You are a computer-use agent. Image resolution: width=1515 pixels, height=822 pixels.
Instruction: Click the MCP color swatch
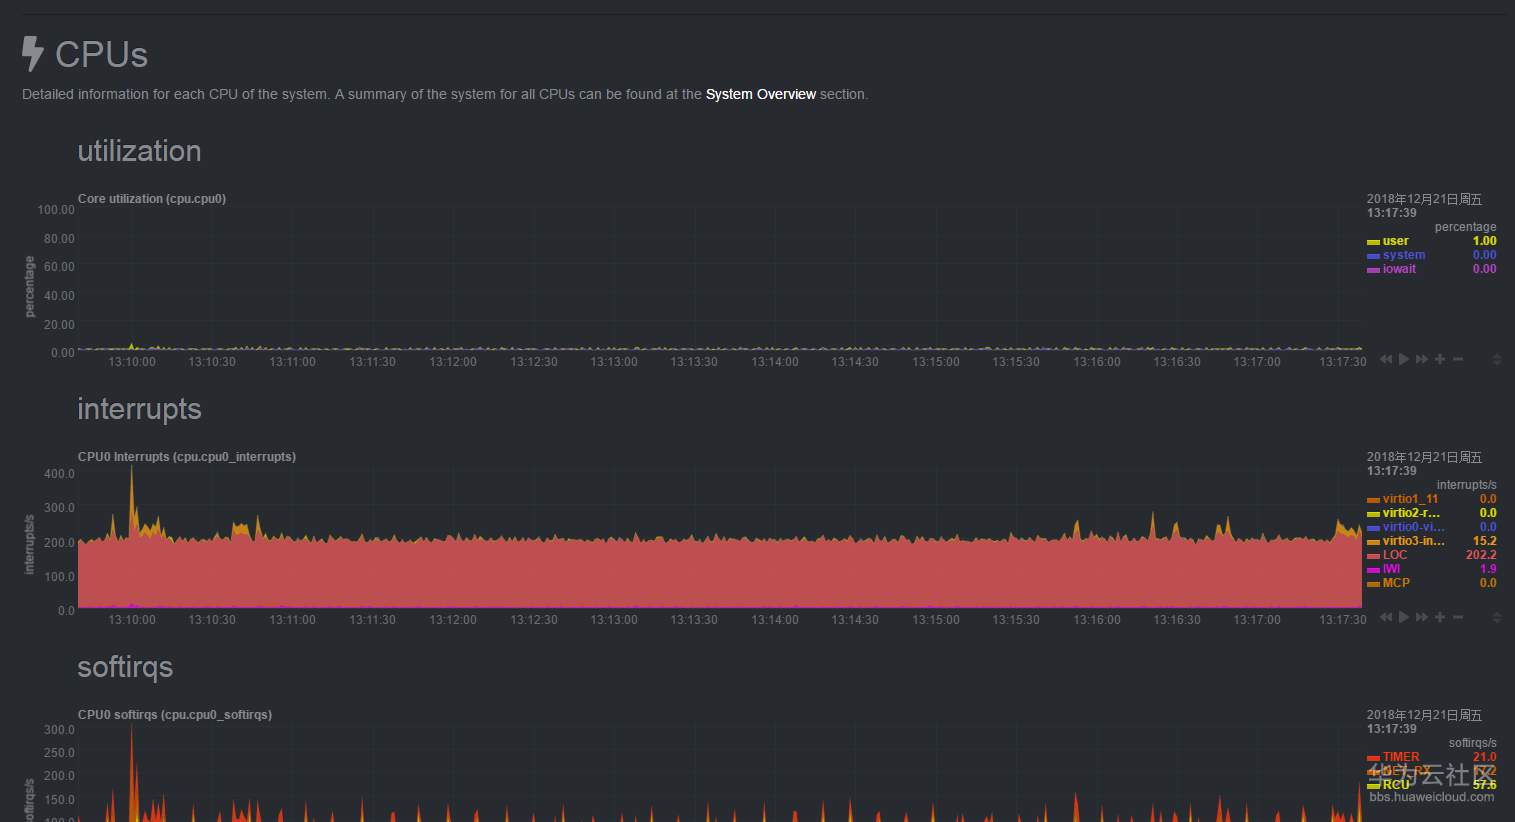[x=1373, y=584]
